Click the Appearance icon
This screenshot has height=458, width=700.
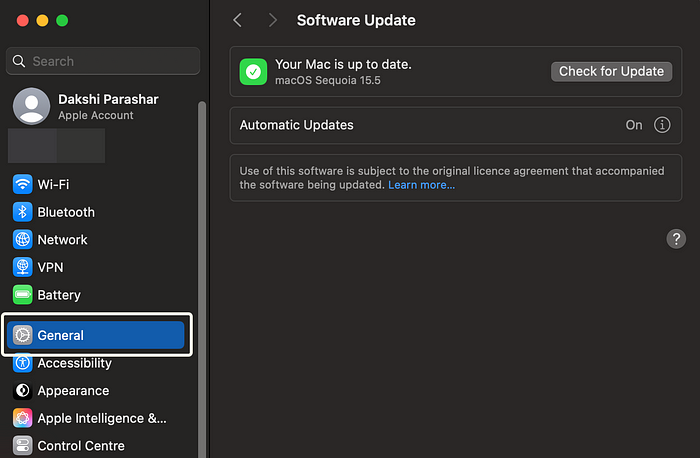[x=22, y=391]
